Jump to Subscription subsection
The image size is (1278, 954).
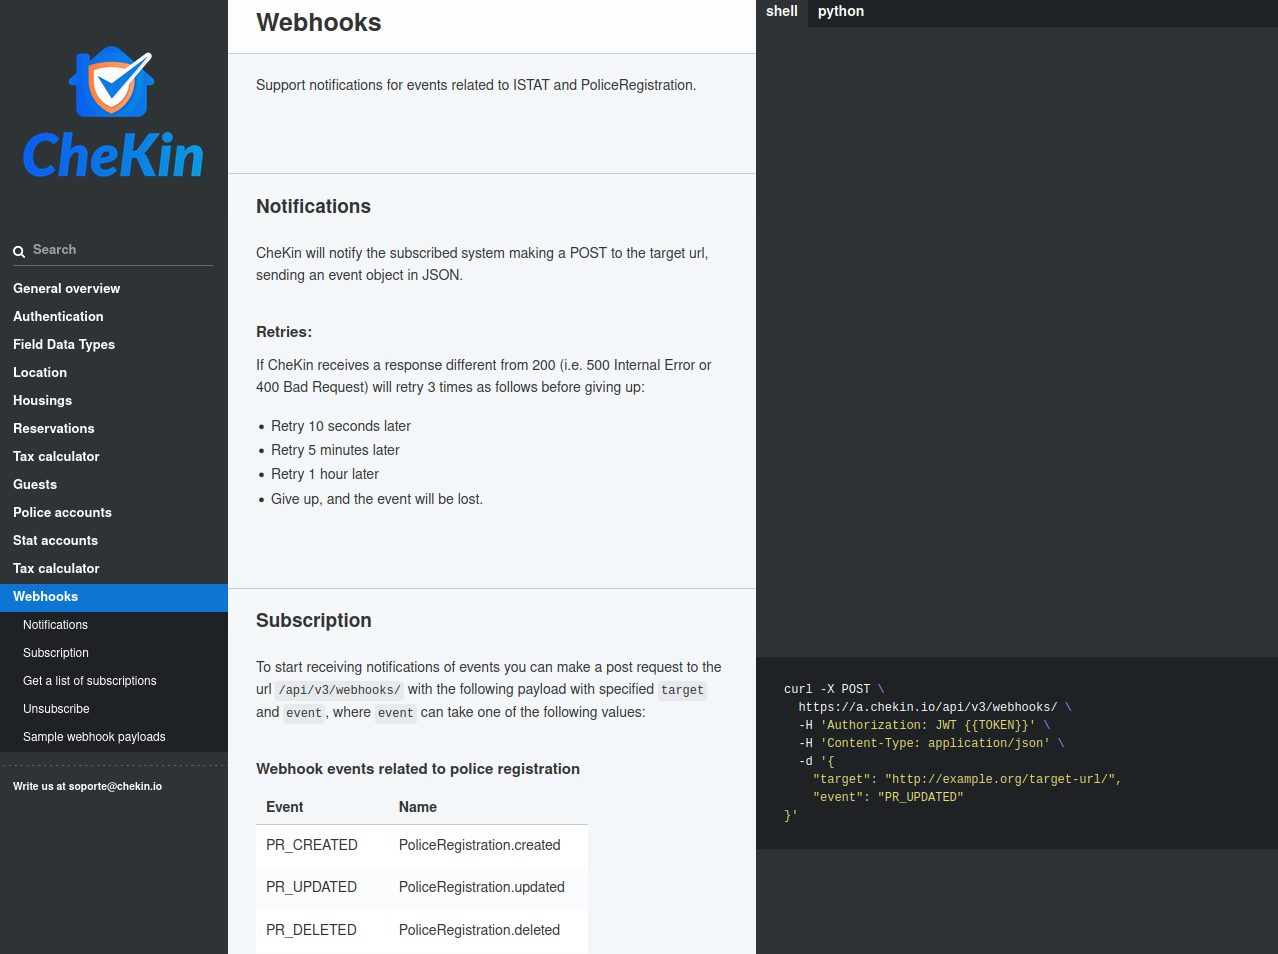click(56, 653)
